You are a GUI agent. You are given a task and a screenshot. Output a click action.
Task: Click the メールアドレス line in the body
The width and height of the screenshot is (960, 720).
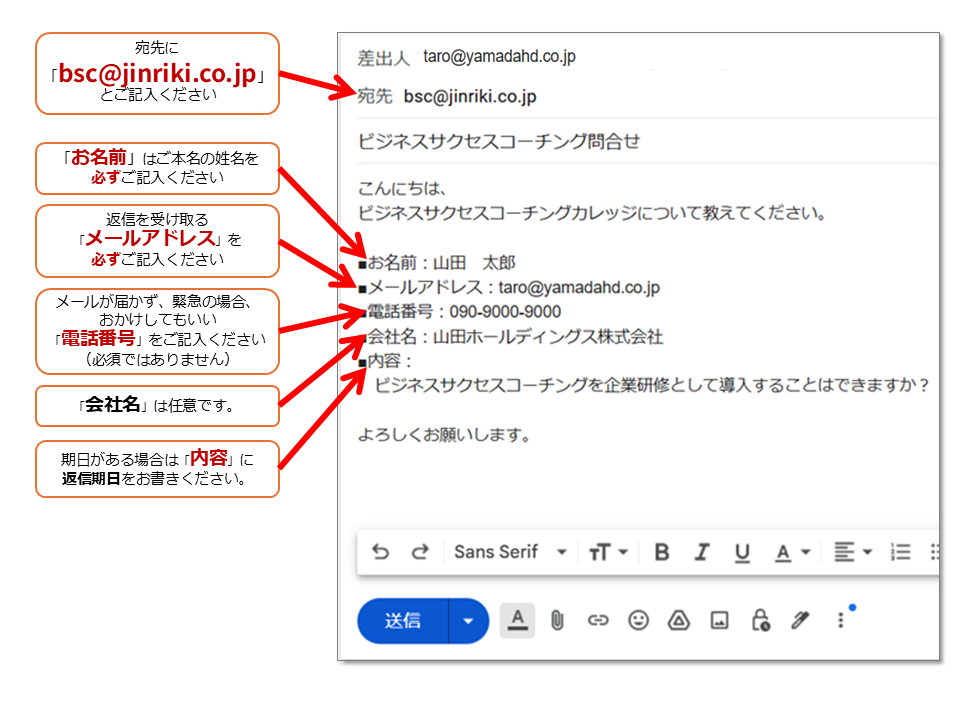coord(509,288)
